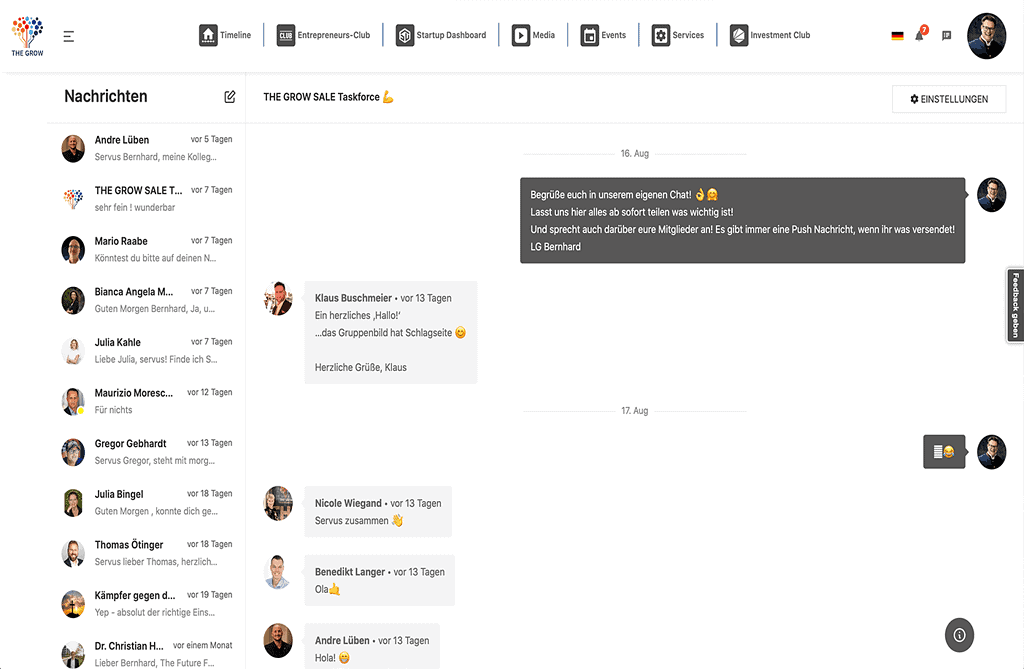Click Julia Kahle's avatar in list
1024x669 pixels.
coord(73,351)
